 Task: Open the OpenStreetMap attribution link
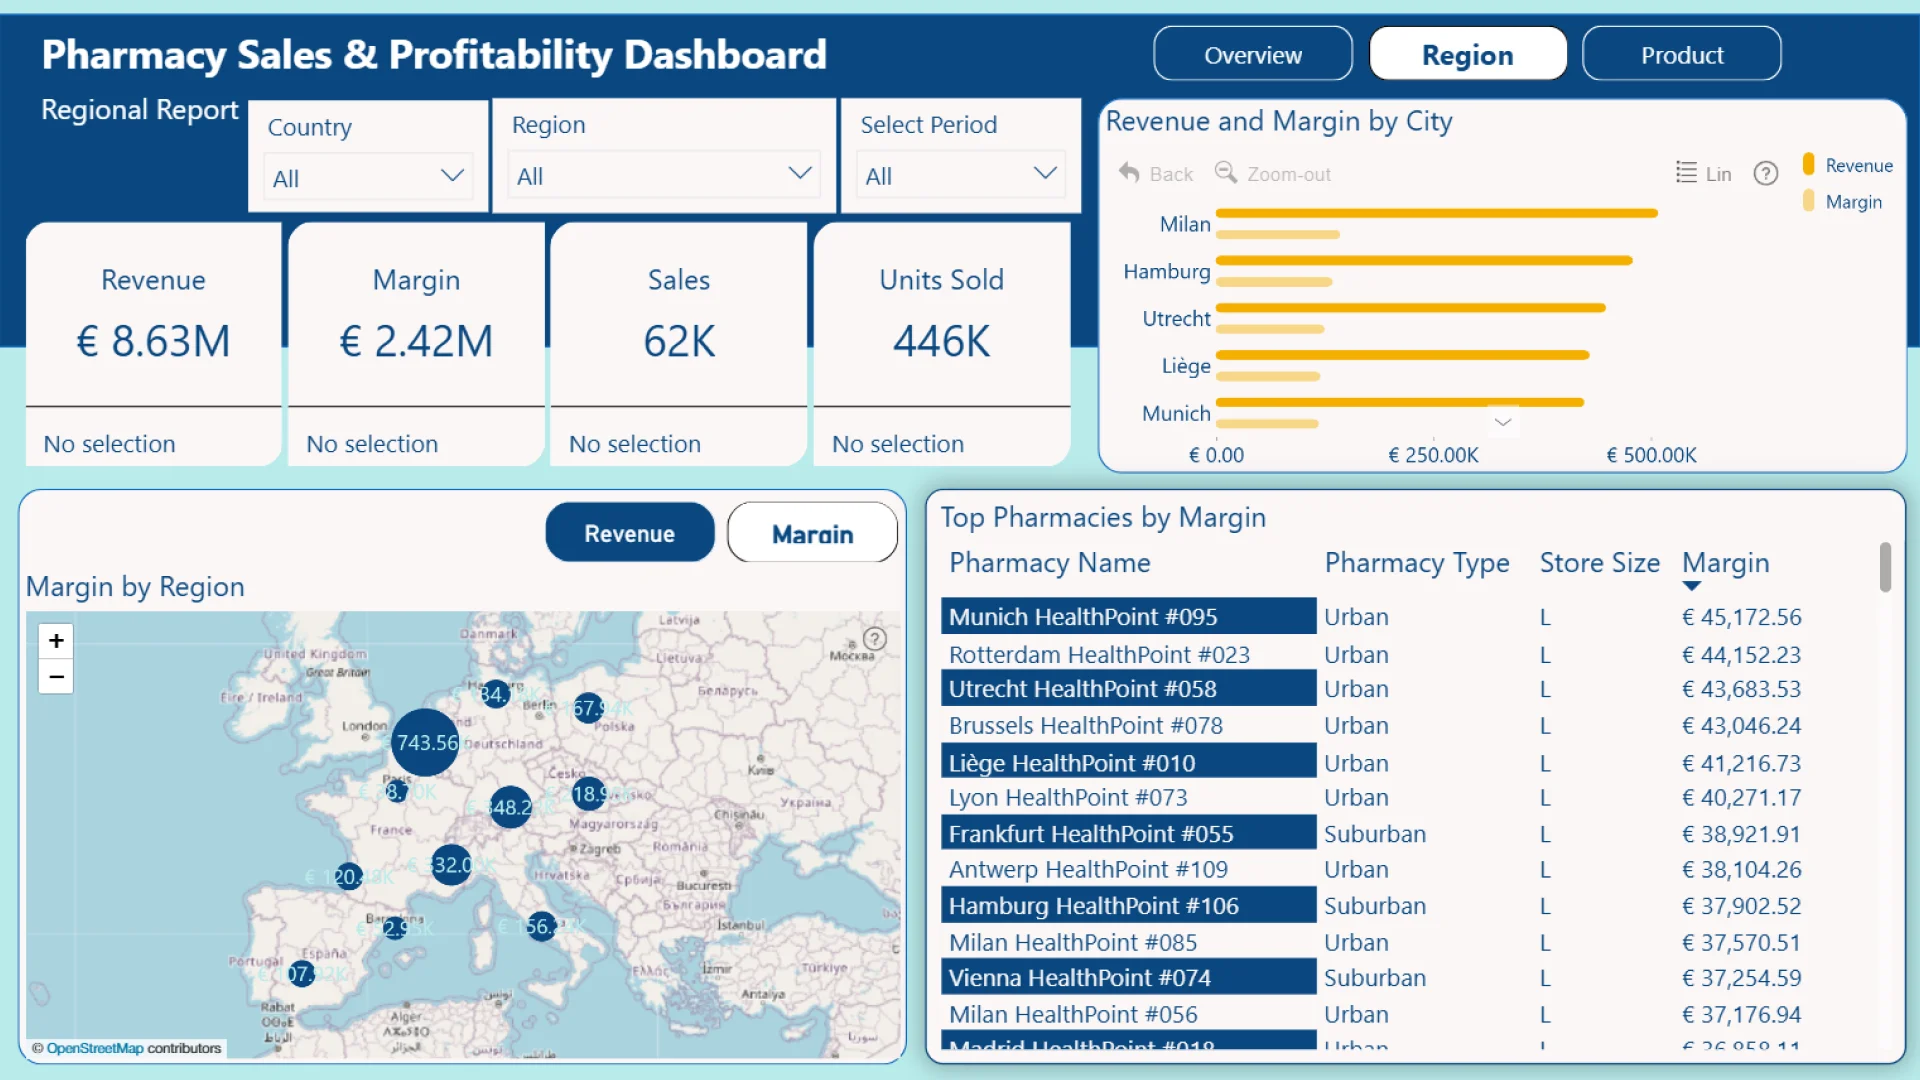point(95,1048)
